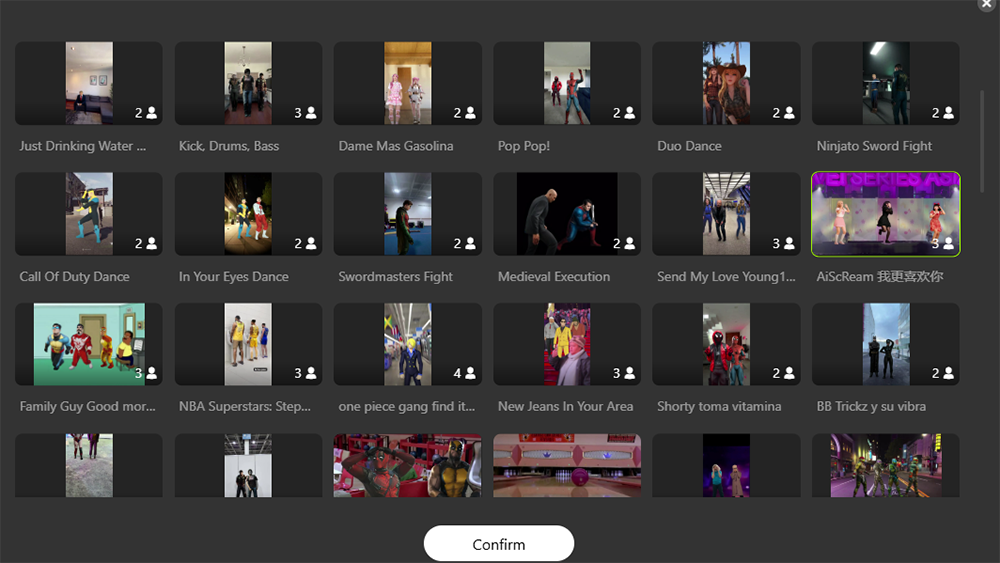Screen dimensions: 1000x563
Task: Select the grassy field thumbnail in bottom row
Action: 89,465
